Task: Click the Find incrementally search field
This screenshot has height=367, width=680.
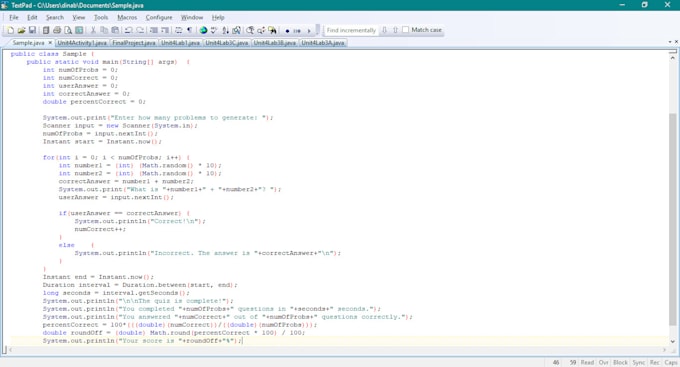Action: pos(351,30)
